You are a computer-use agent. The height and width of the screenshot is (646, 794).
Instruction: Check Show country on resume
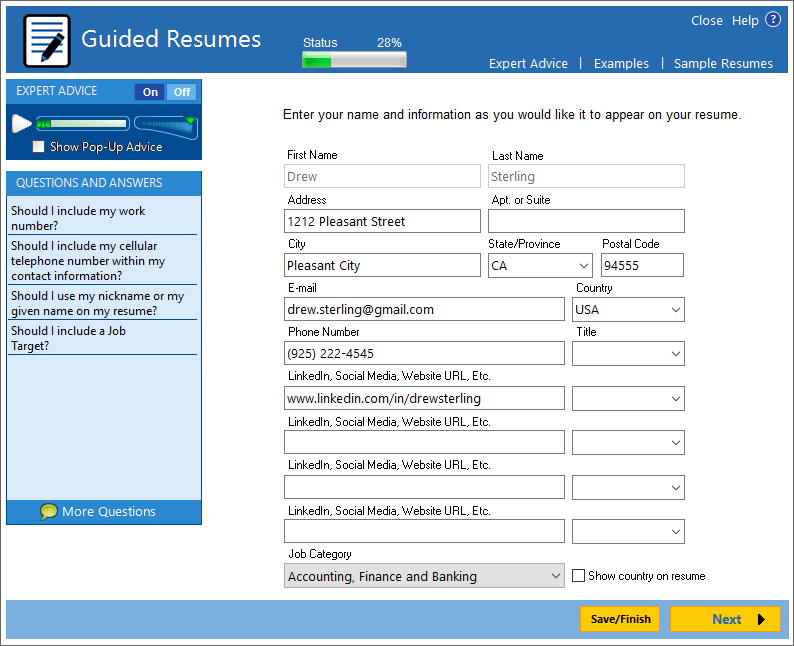click(578, 576)
